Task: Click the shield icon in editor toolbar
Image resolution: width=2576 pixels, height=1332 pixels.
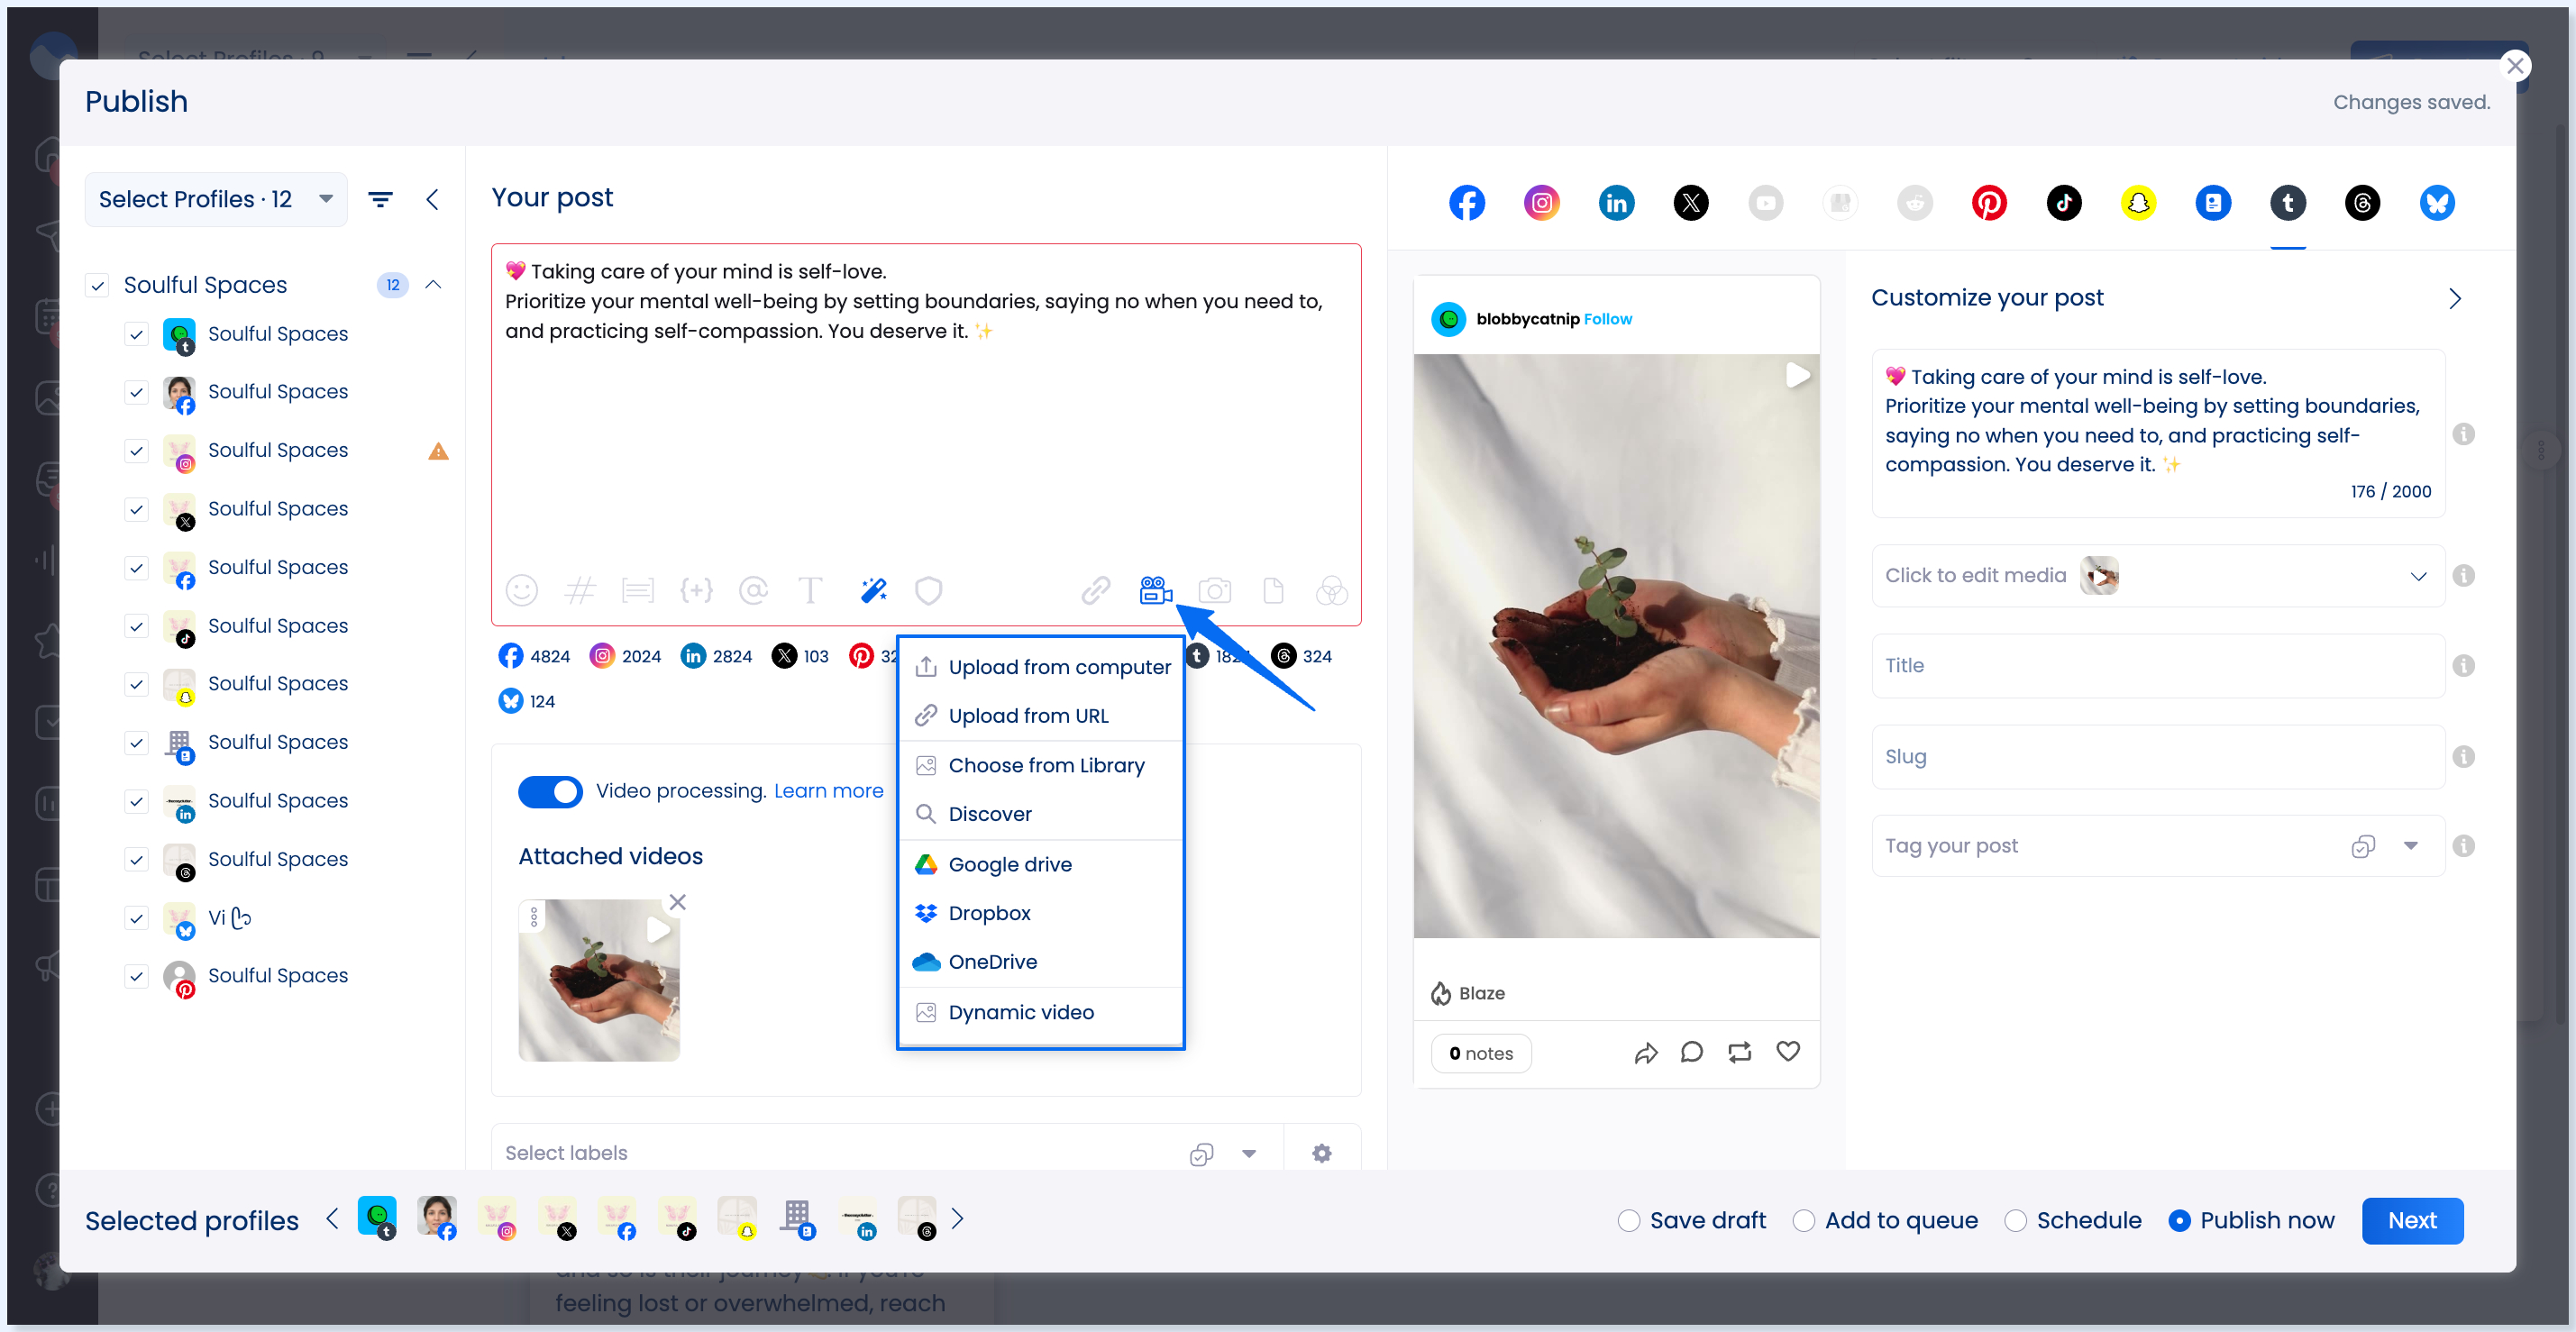Action: (x=929, y=591)
